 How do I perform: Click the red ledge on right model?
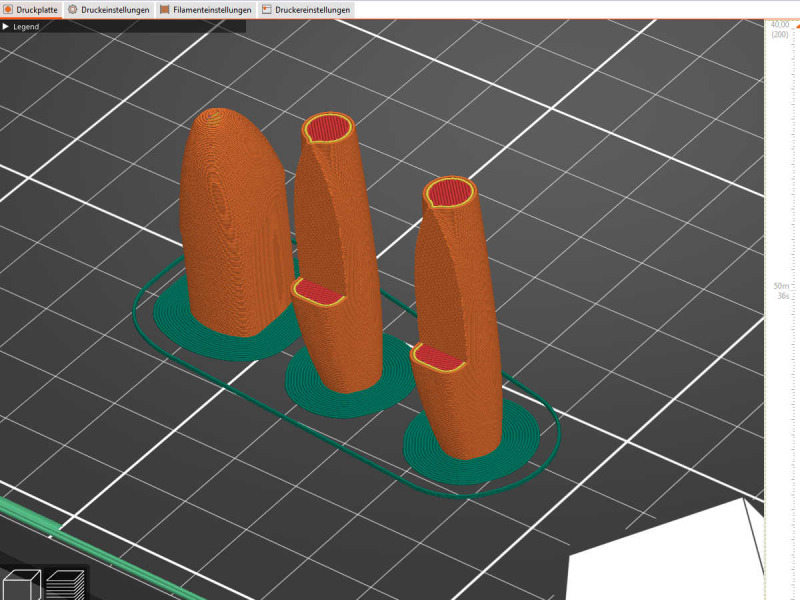pos(439,355)
